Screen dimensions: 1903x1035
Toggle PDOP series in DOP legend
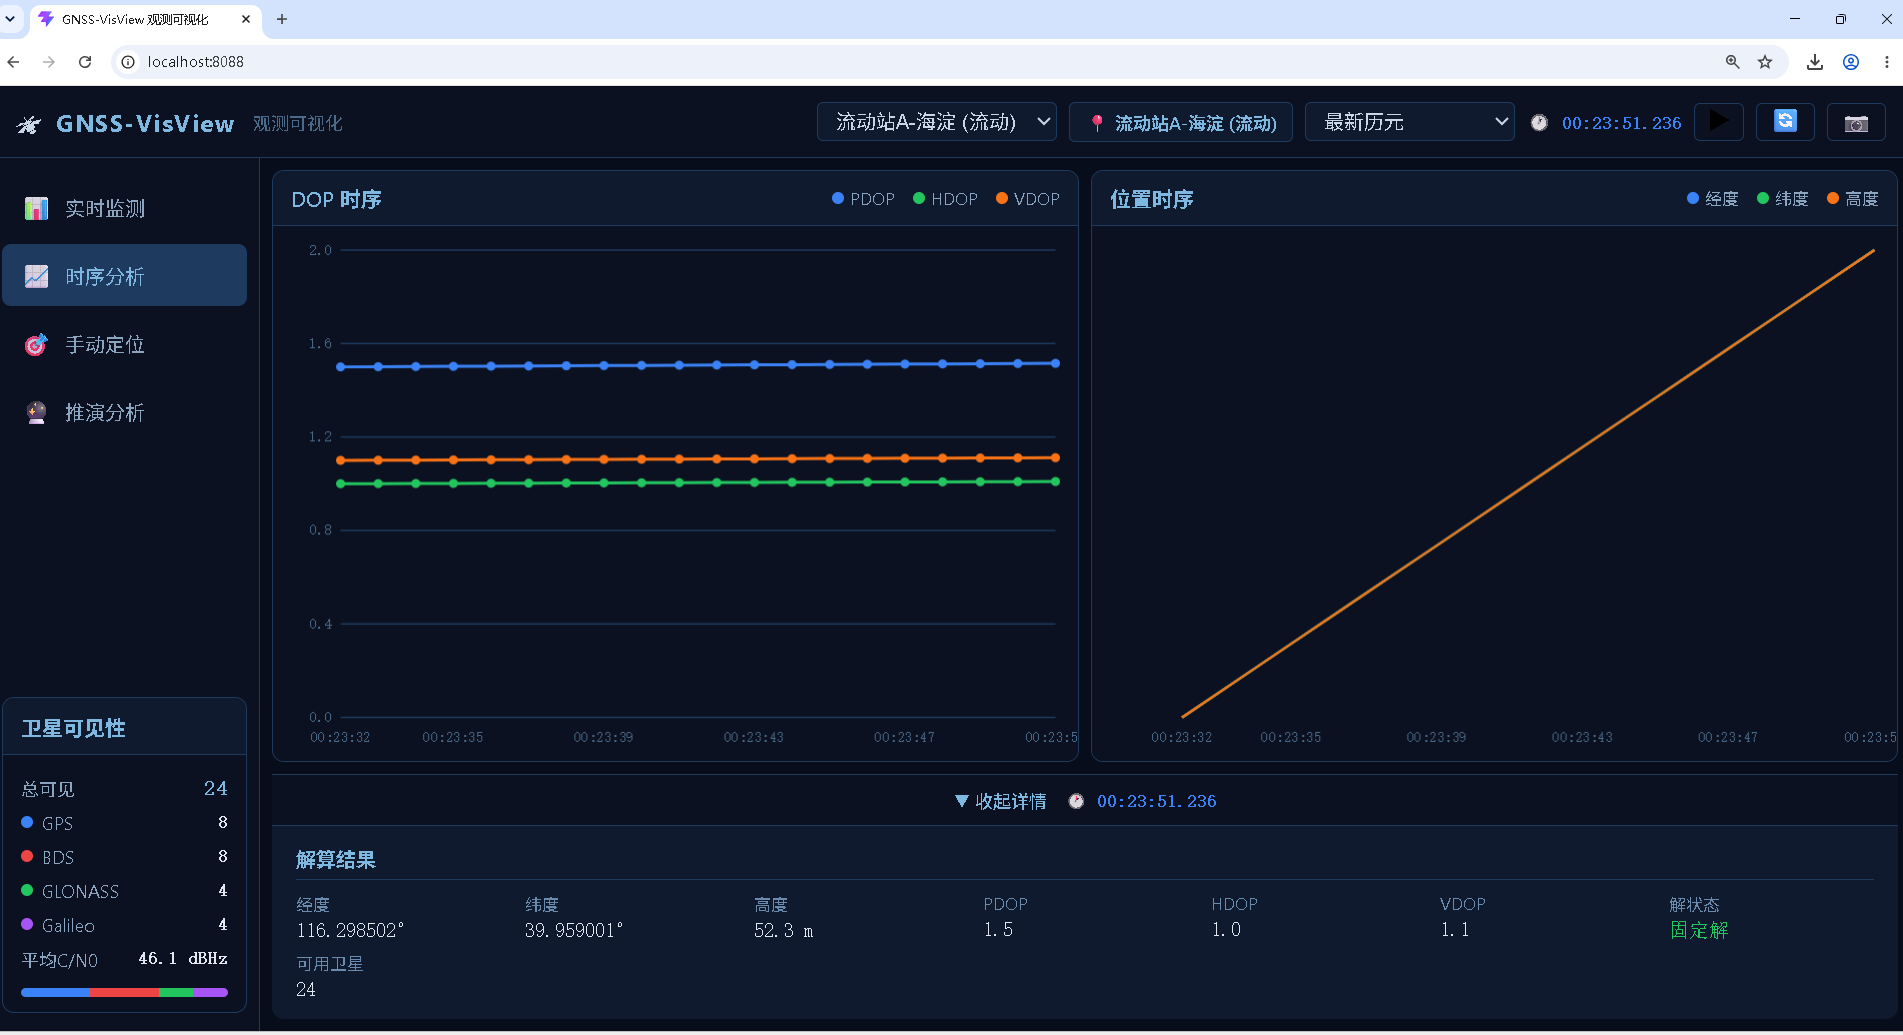point(864,199)
